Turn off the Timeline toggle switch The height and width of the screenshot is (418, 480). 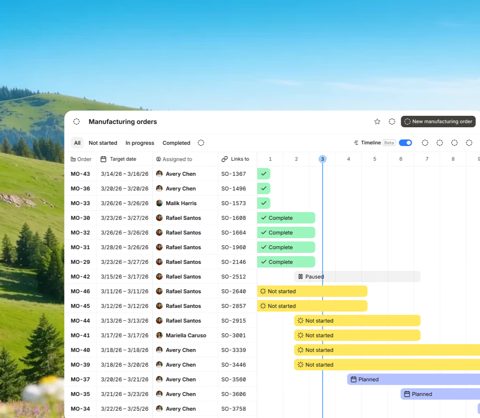[x=405, y=143]
